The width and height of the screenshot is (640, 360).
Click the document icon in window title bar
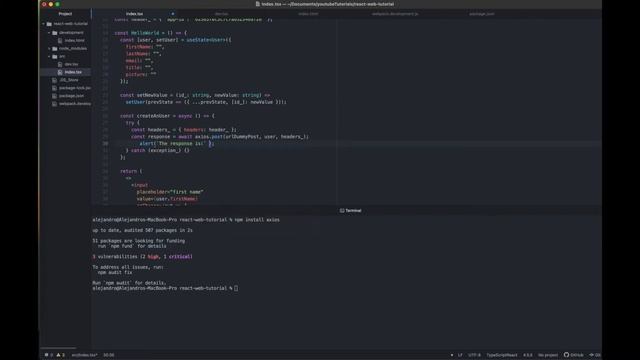click(258, 4)
